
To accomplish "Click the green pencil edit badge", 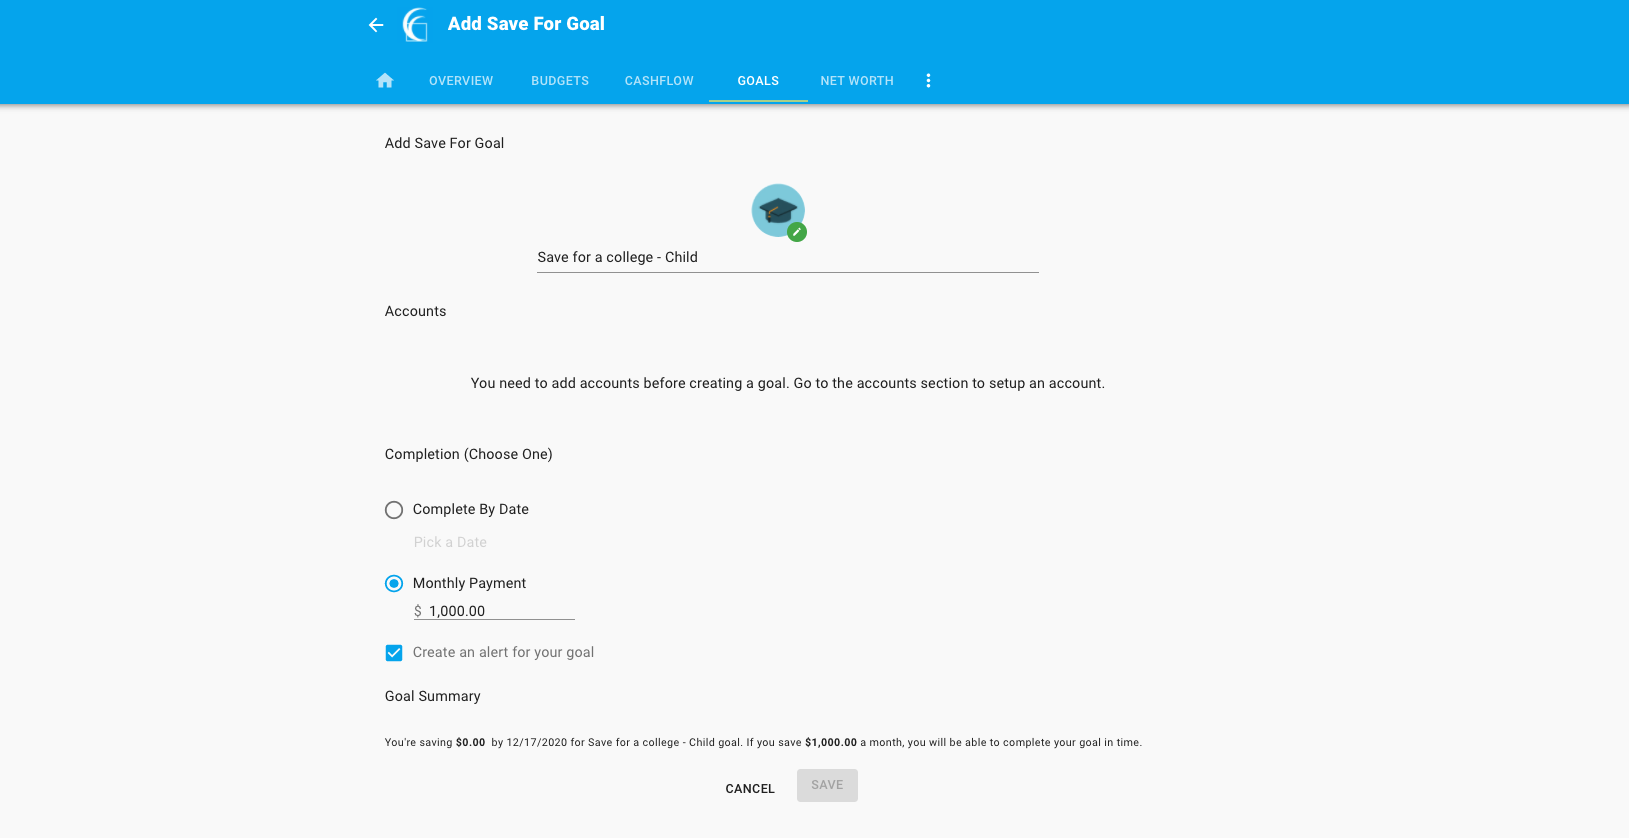I will click(x=797, y=232).
